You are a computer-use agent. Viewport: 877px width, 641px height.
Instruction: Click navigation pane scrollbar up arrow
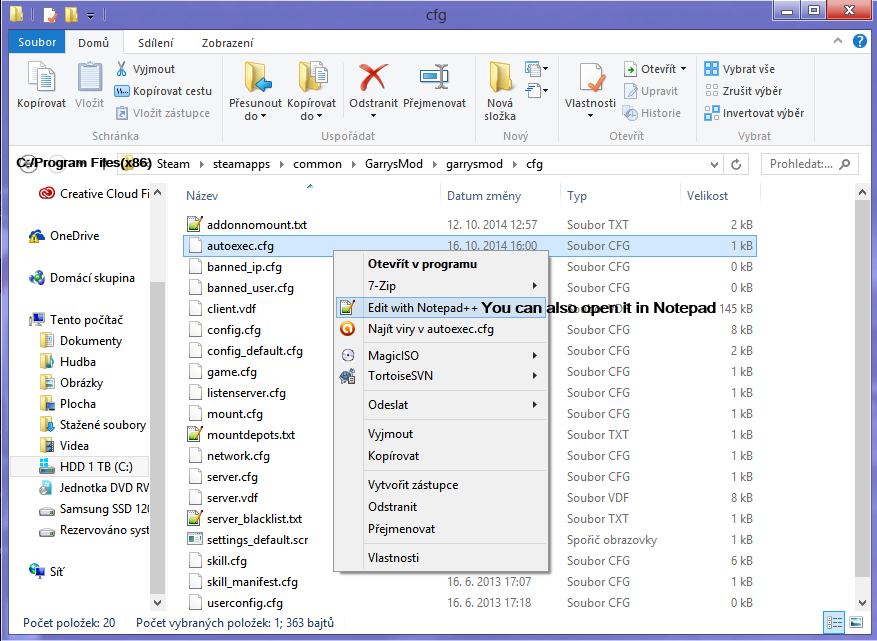157,193
